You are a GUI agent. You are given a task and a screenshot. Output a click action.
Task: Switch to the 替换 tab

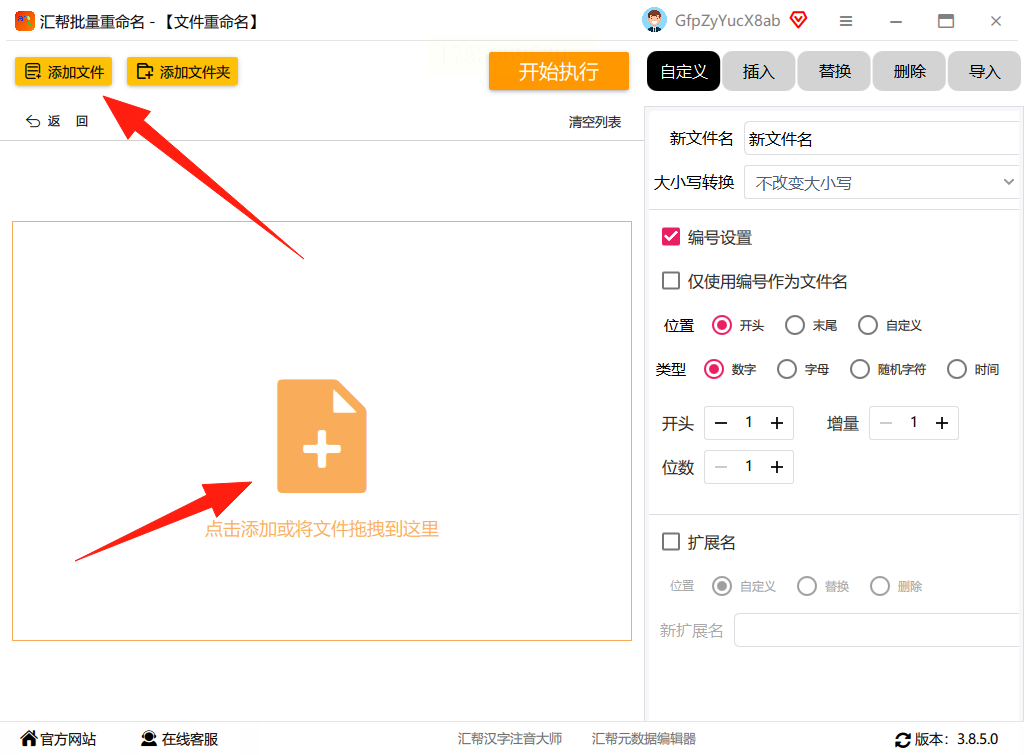tap(834, 71)
